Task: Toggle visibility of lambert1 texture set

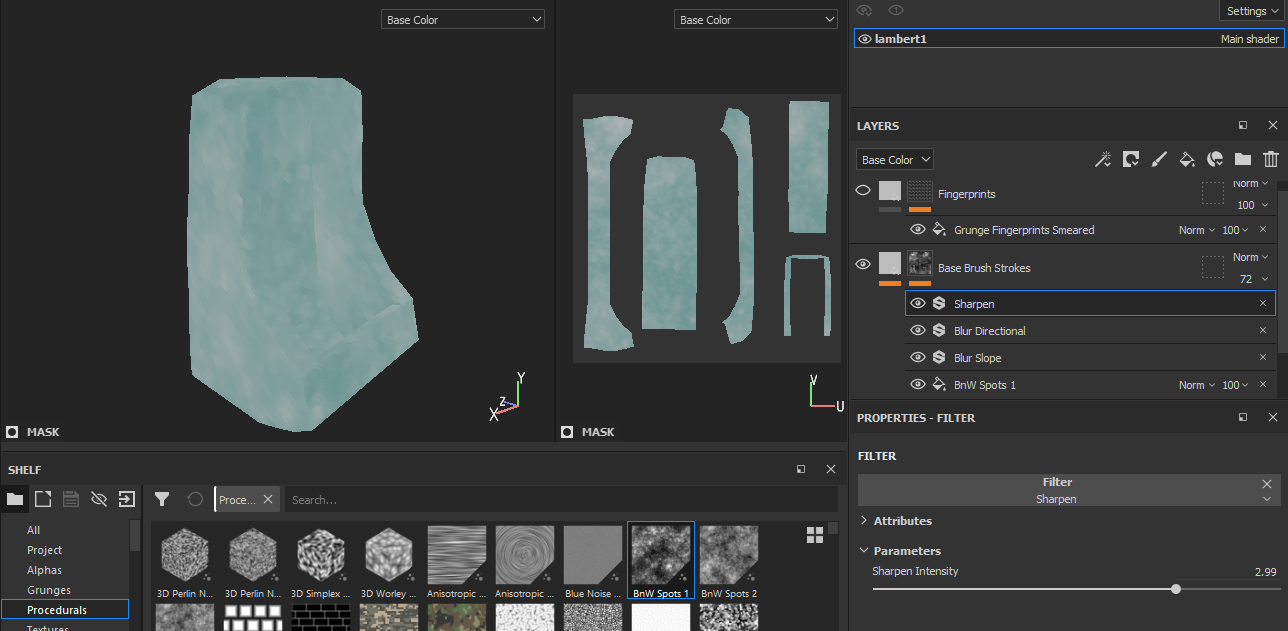Action: coord(865,39)
